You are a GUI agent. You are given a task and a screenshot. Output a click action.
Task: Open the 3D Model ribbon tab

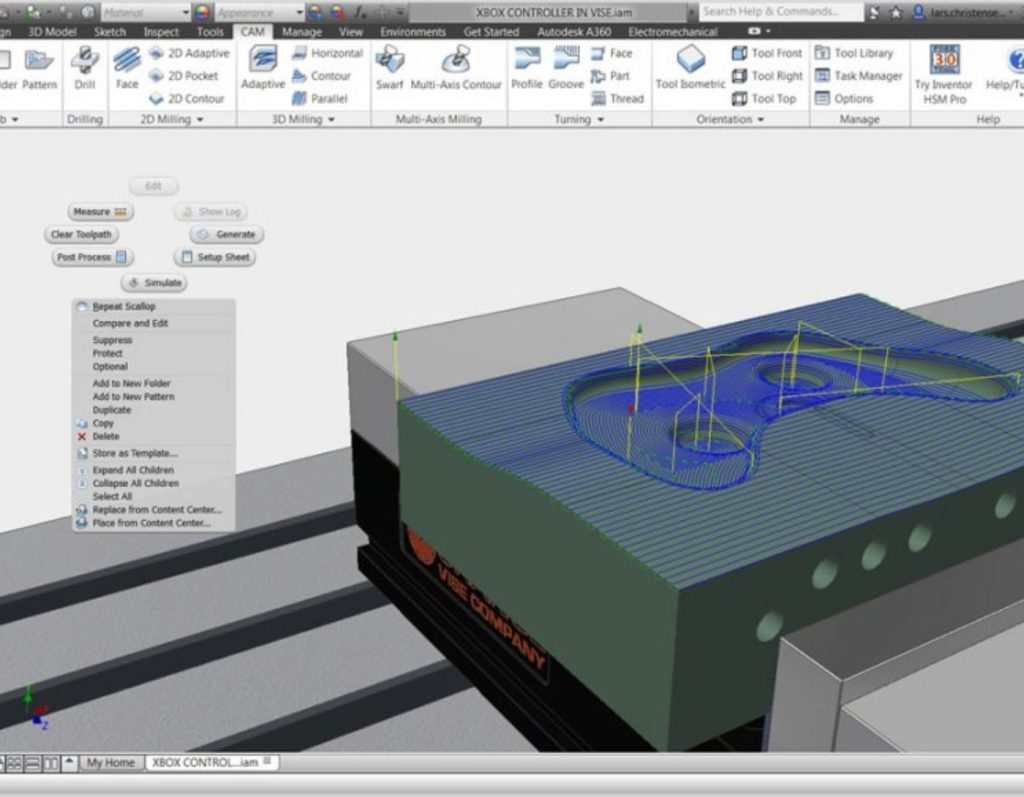pos(52,31)
